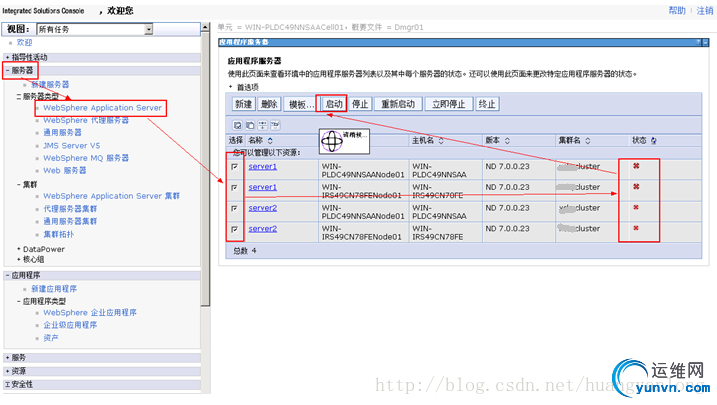Click the navigation pane scrollbar up arrow

pos(205,27)
